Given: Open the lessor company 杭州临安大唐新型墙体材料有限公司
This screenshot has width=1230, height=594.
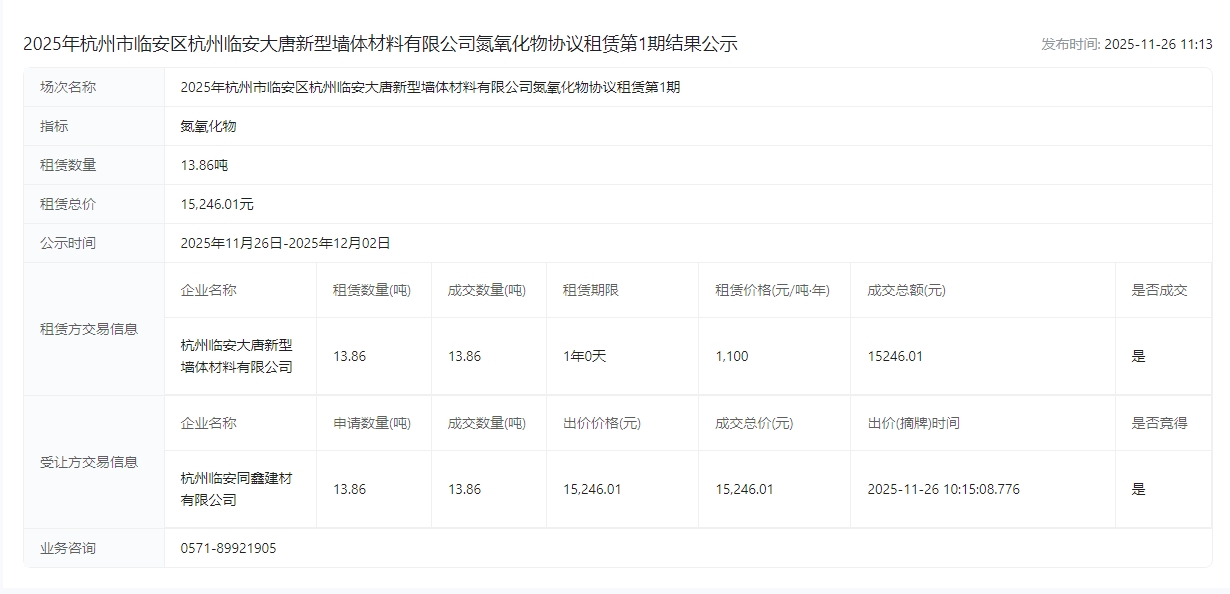Looking at the screenshot, I should (236, 356).
